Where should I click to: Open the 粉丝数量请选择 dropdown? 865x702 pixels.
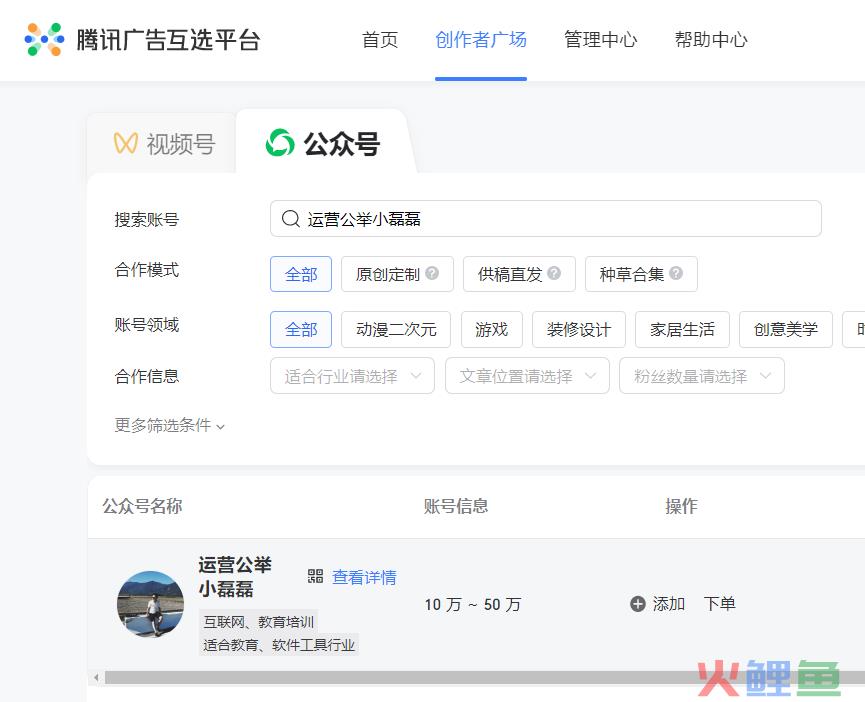tap(702, 376)
